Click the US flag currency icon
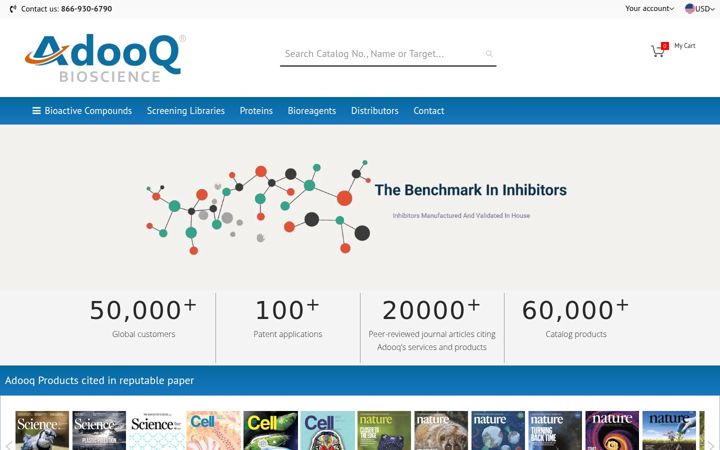Viewport: 720px width, 450px height. point(689,8)
